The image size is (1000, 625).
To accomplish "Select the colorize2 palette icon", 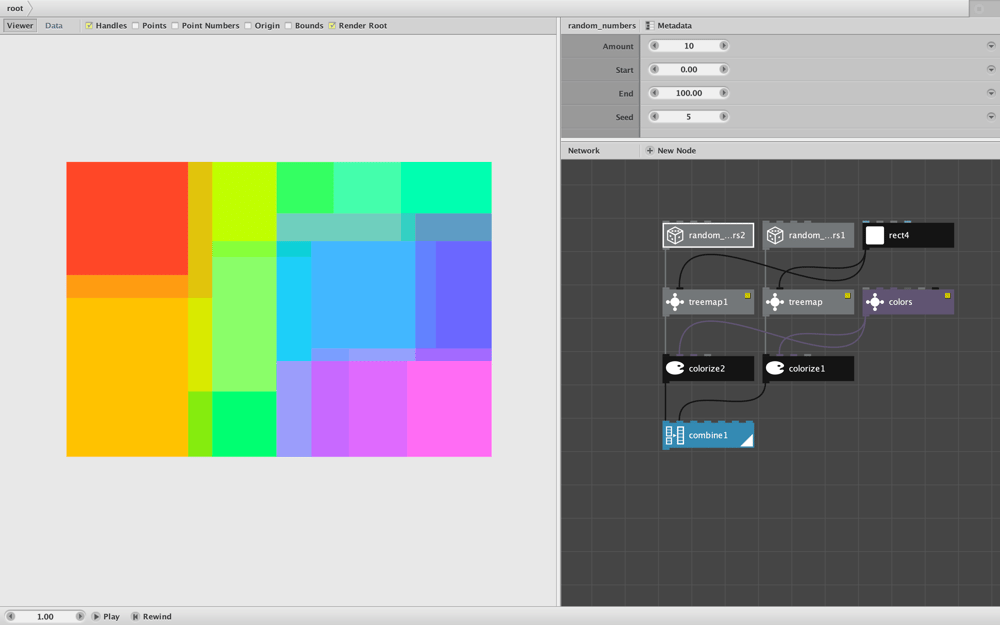I will (x=675, y=368).
